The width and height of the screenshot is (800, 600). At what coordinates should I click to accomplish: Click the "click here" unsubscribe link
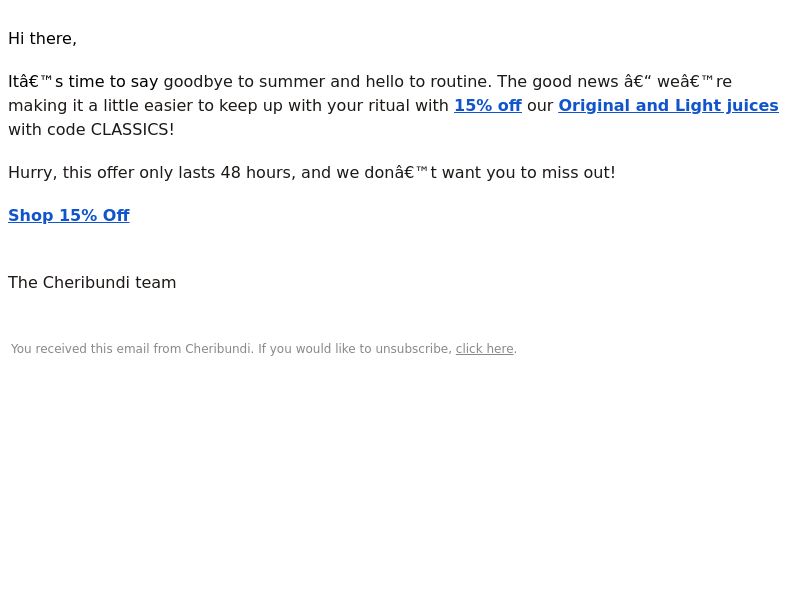484,349
